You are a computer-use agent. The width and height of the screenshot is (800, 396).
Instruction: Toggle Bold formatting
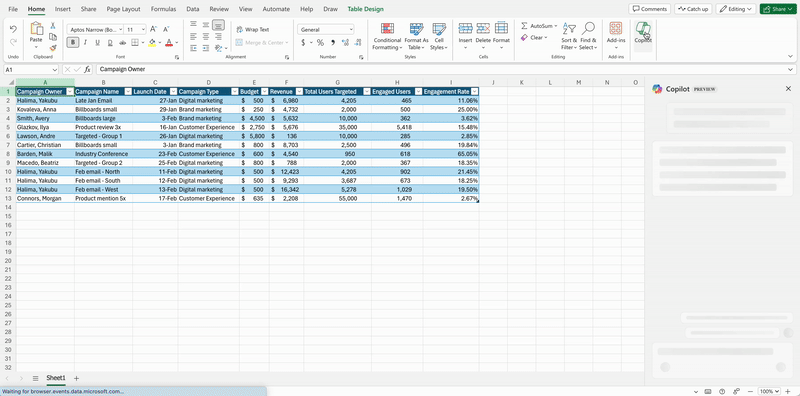73,42
